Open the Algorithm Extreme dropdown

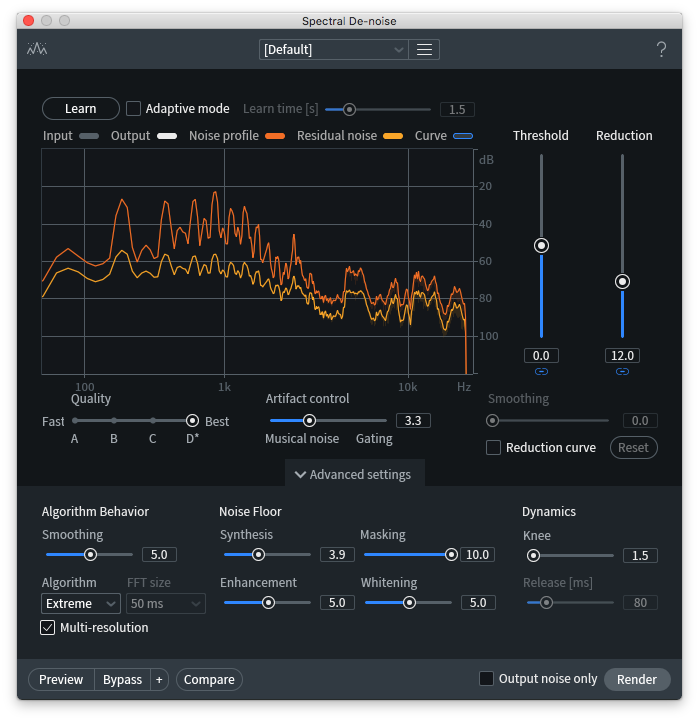pyautogui.click(x=81, y=603)
